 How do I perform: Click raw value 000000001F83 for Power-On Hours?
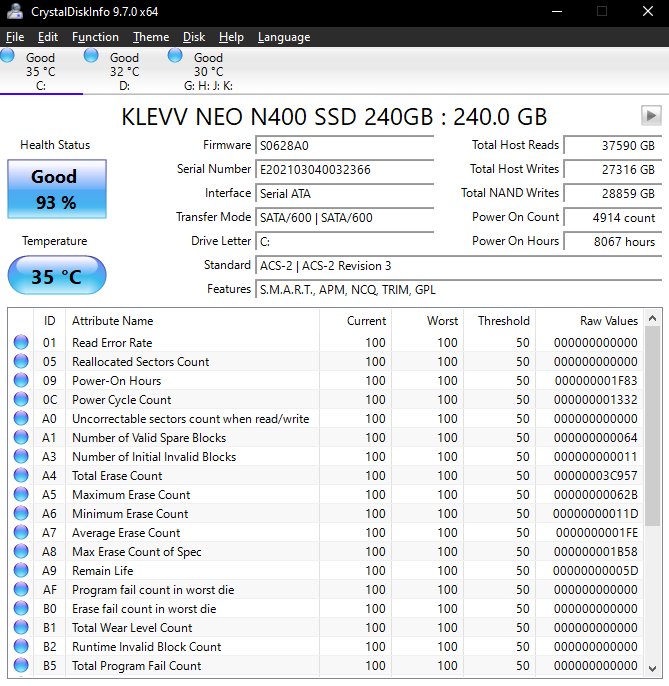(x=596, y=381)
